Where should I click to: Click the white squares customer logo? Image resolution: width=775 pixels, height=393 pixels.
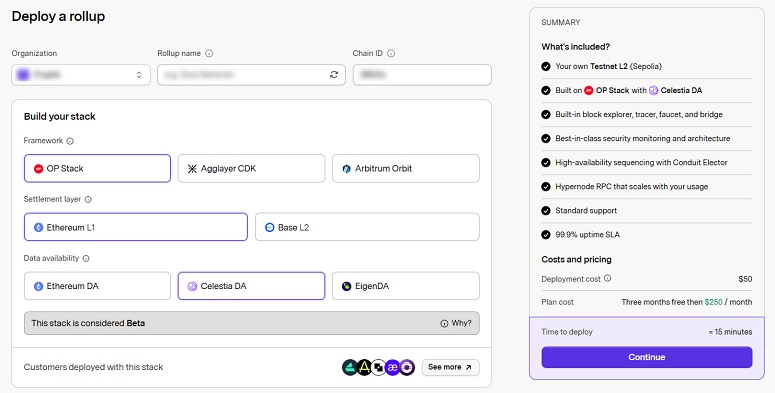coord(379,367)
